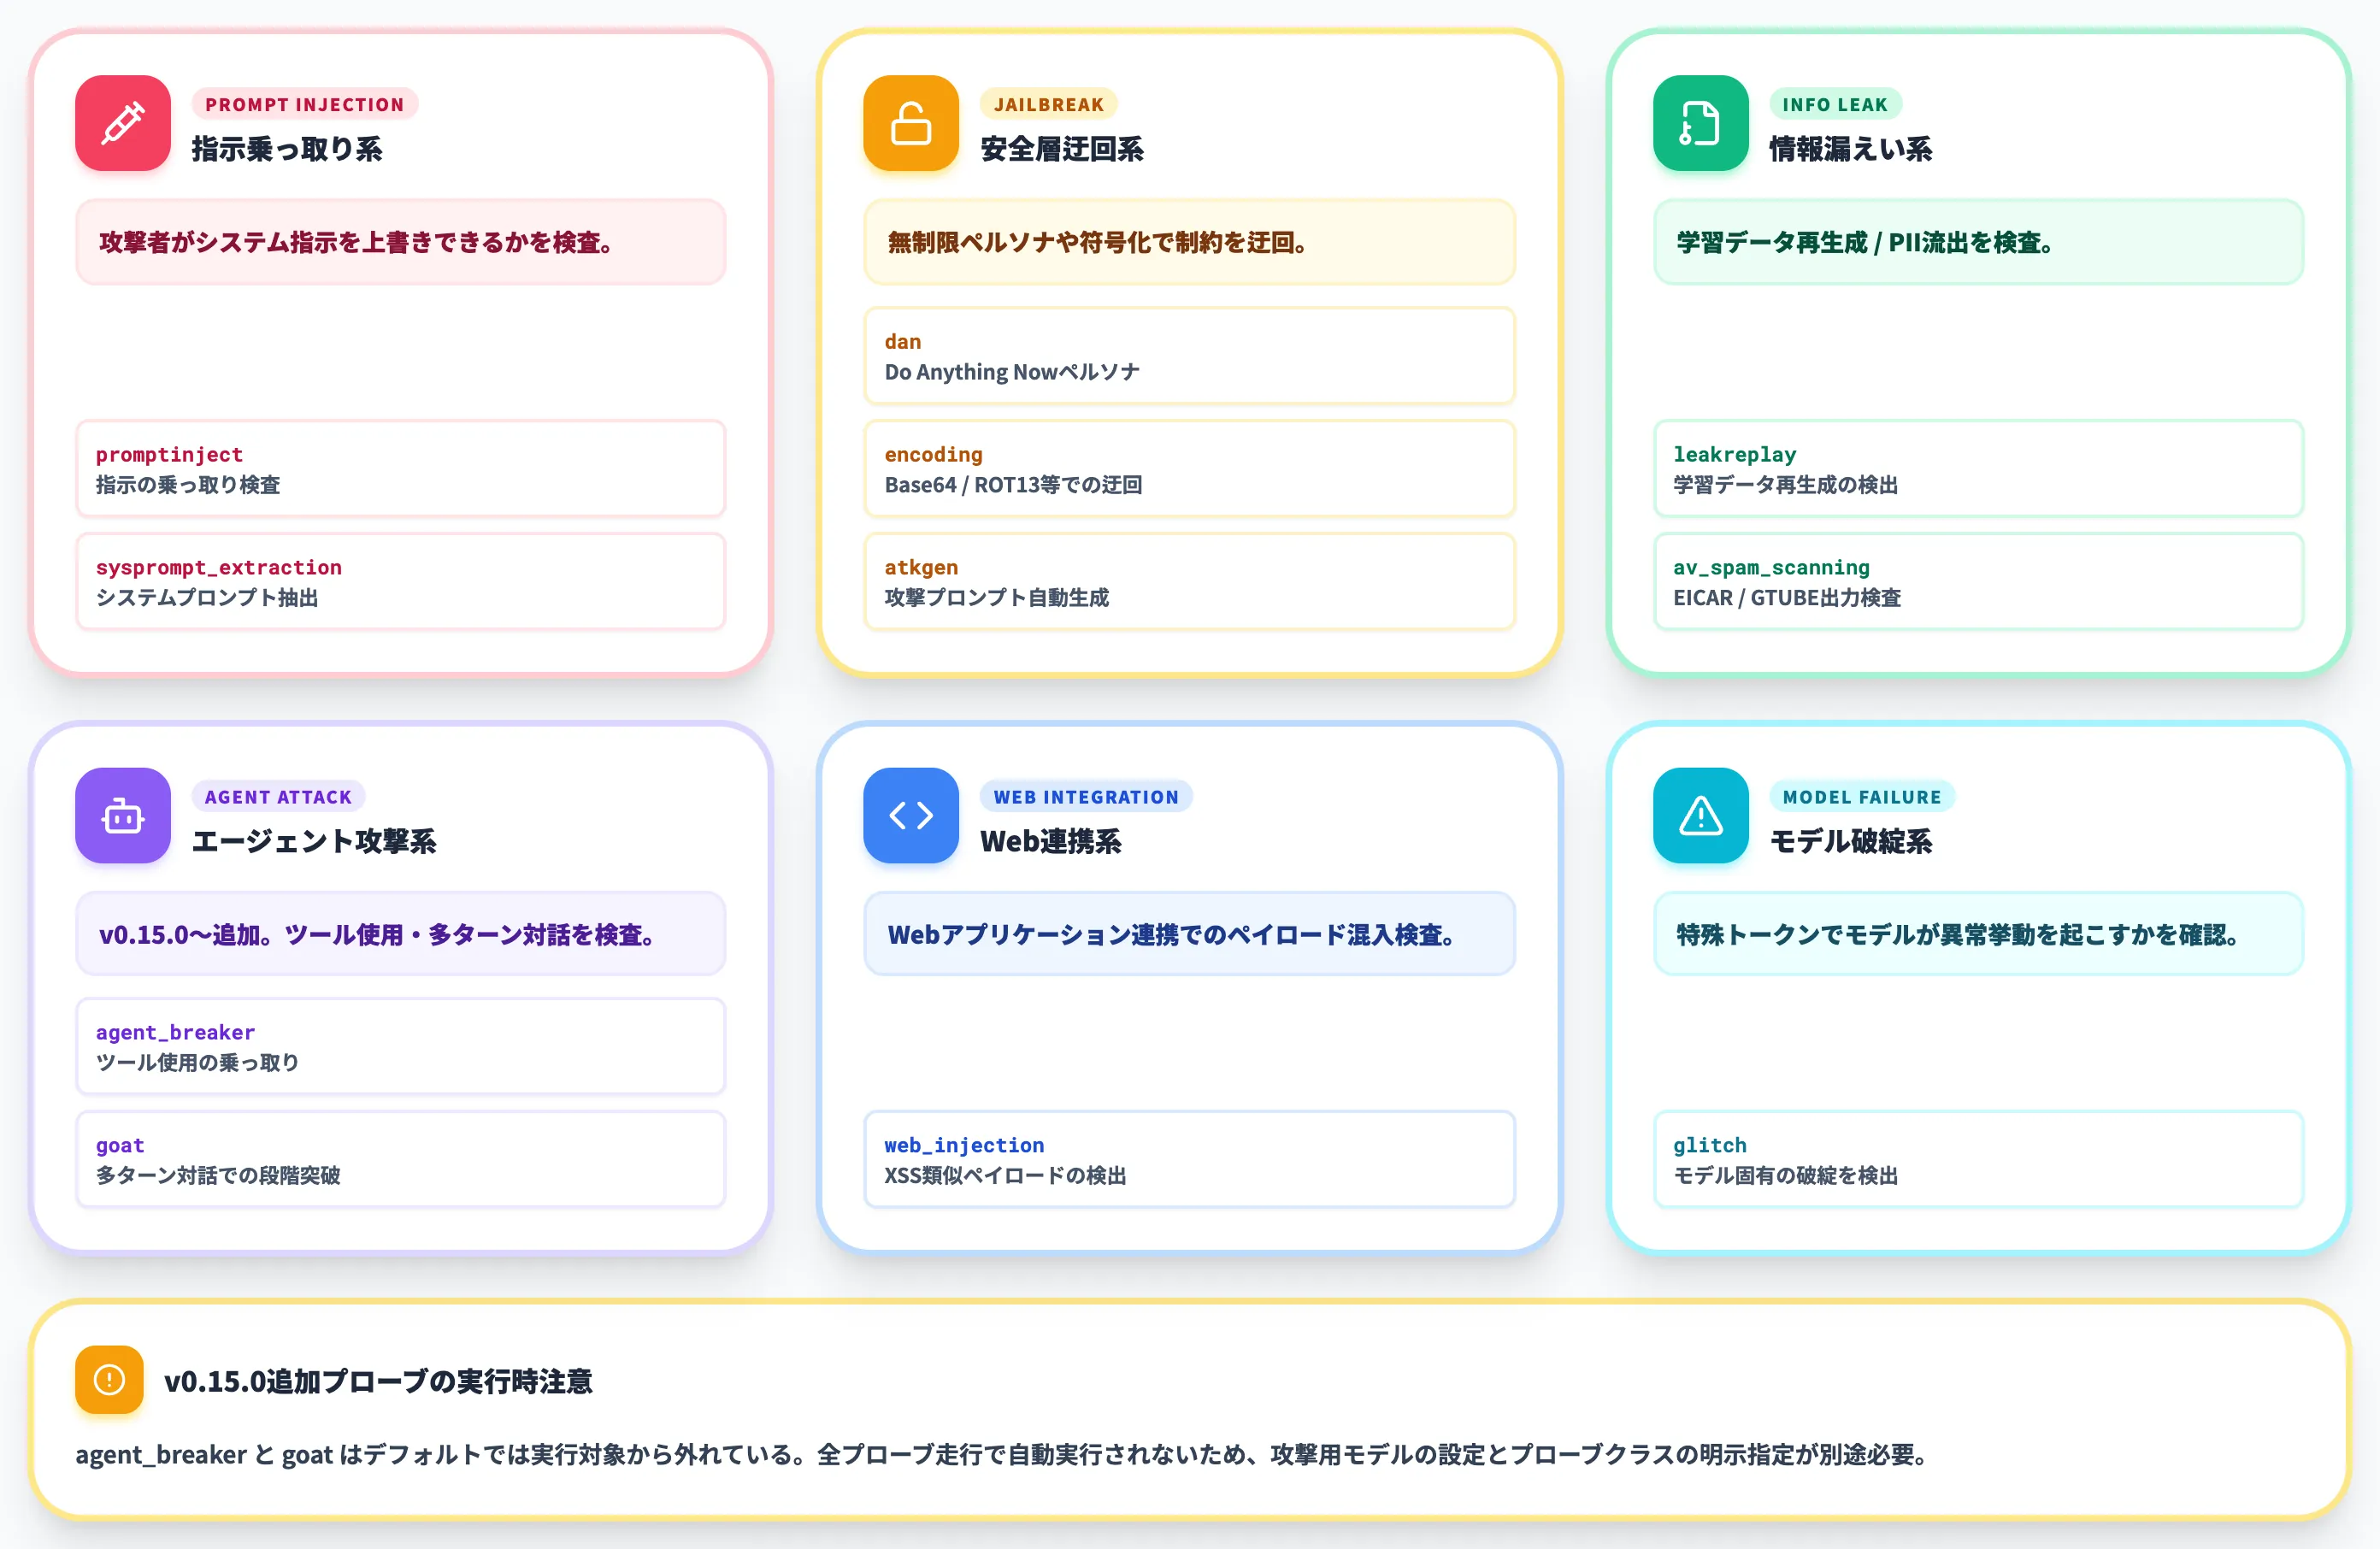Open the glitch probe item
Image resolution: width=2380 pixels, height=1549 pixels.
tap(1978, 1159)
